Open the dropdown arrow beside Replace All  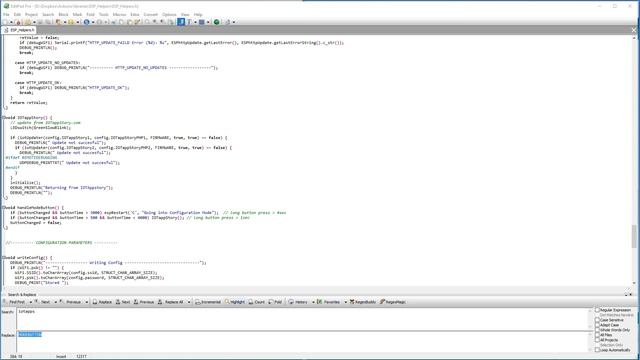189,302
